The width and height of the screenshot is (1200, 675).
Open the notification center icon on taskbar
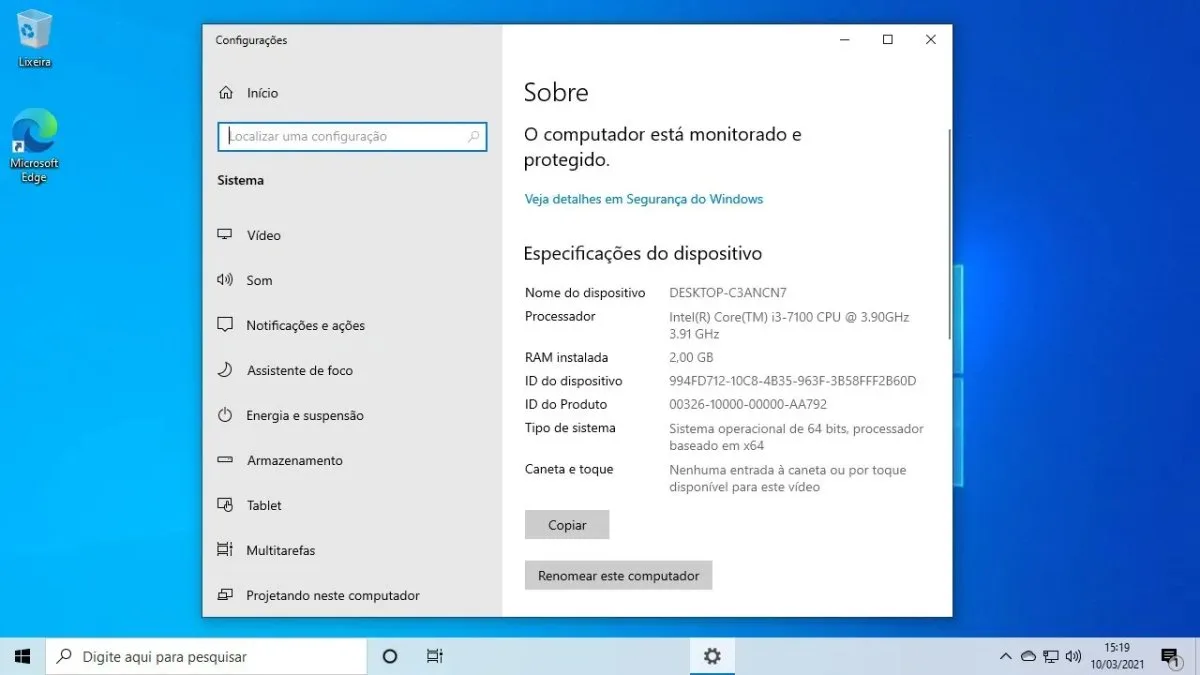(1169, 656)
